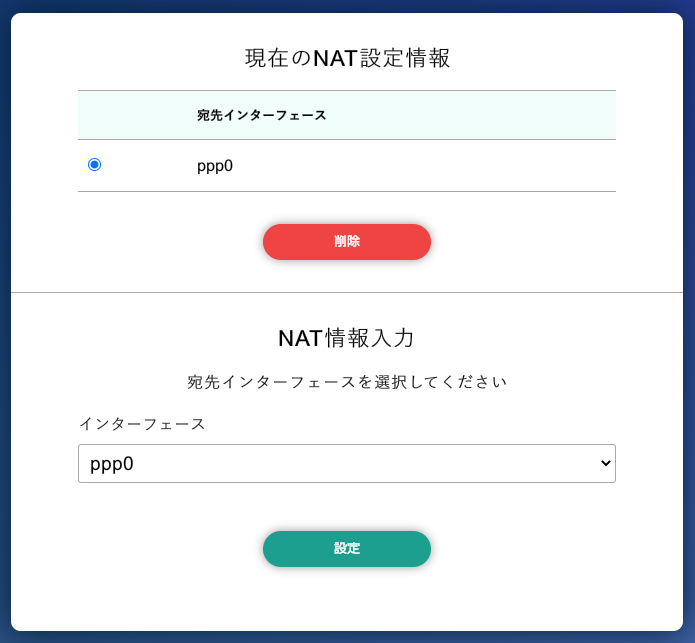Click the blank right side of the table header row
Screen dimensions: 695x643
(x=500, y=116)
